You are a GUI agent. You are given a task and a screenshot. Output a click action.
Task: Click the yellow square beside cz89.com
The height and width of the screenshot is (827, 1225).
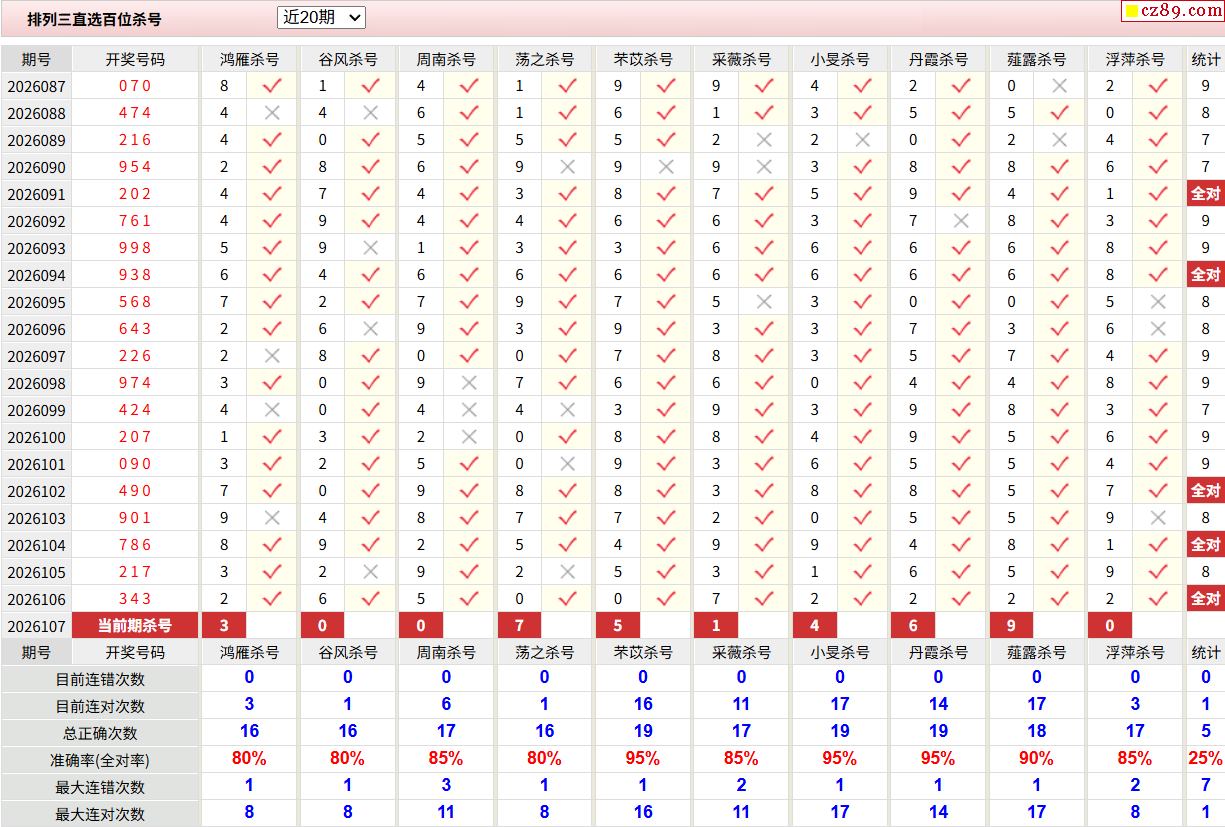[x=1131, y=12]
